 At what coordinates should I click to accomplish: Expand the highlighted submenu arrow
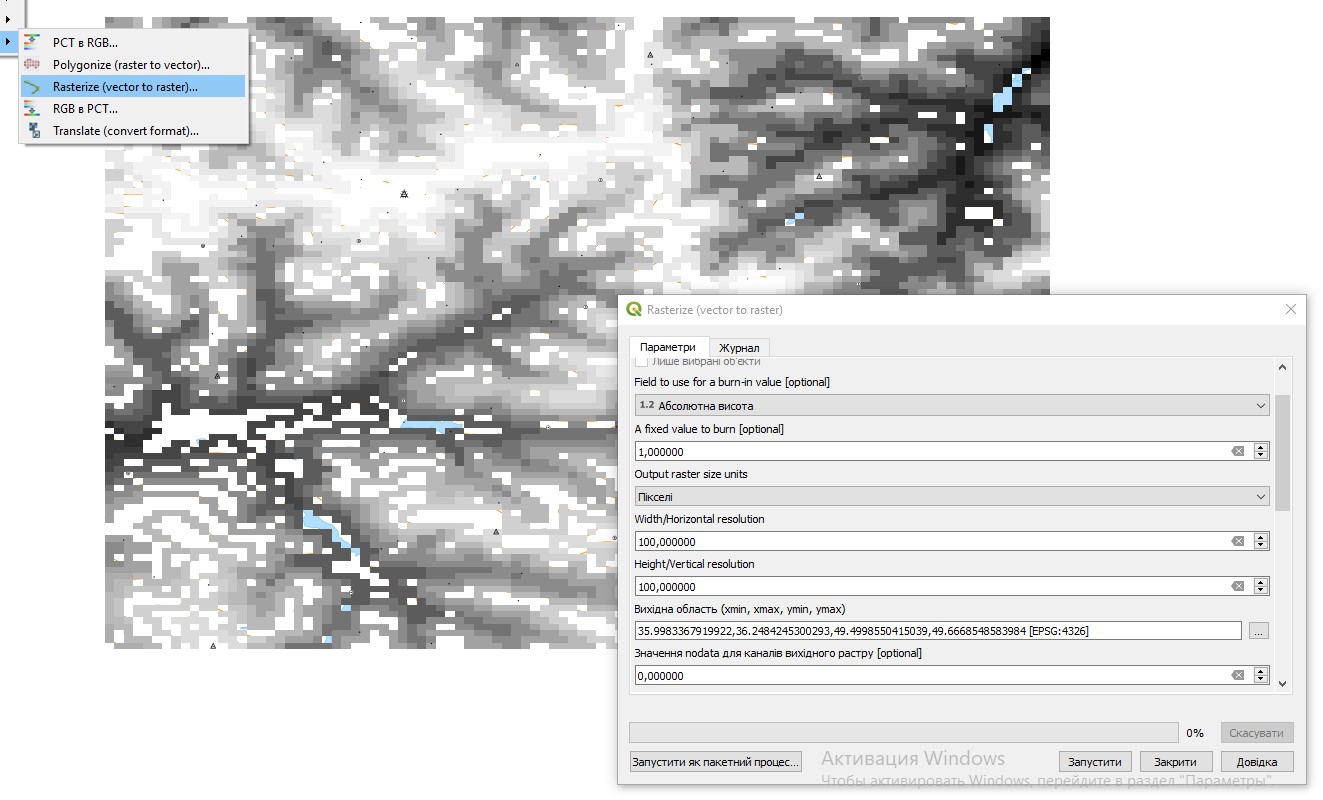click(6, 42)
